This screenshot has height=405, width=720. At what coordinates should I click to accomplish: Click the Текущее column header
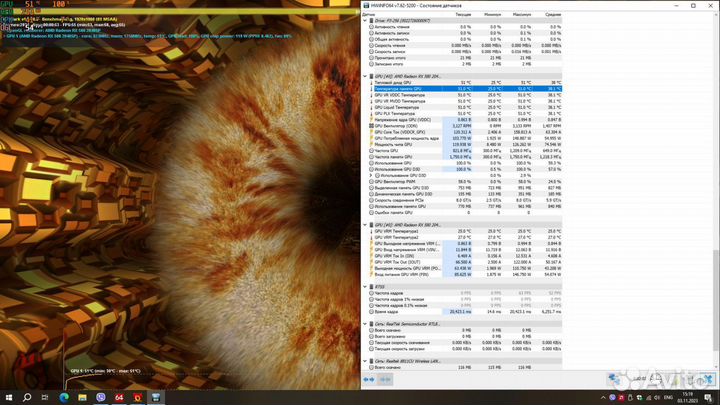463,15
